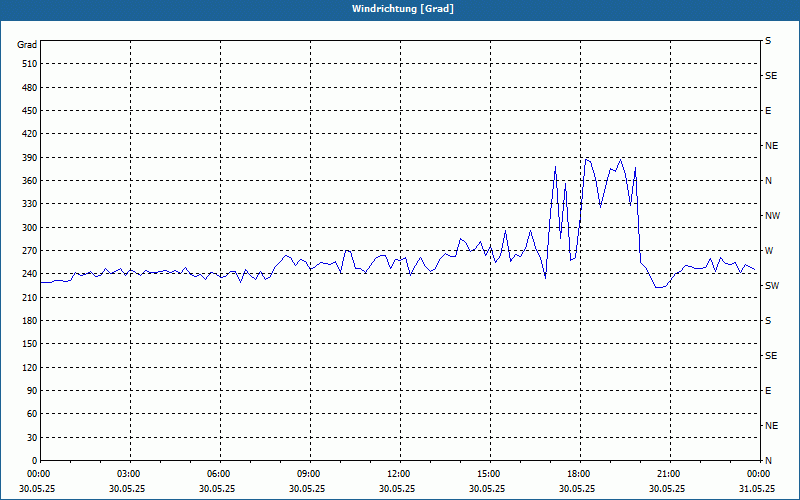
Task: Click the 390 value on the left axis
Action: pyautogui.click(x=30, y=158)
